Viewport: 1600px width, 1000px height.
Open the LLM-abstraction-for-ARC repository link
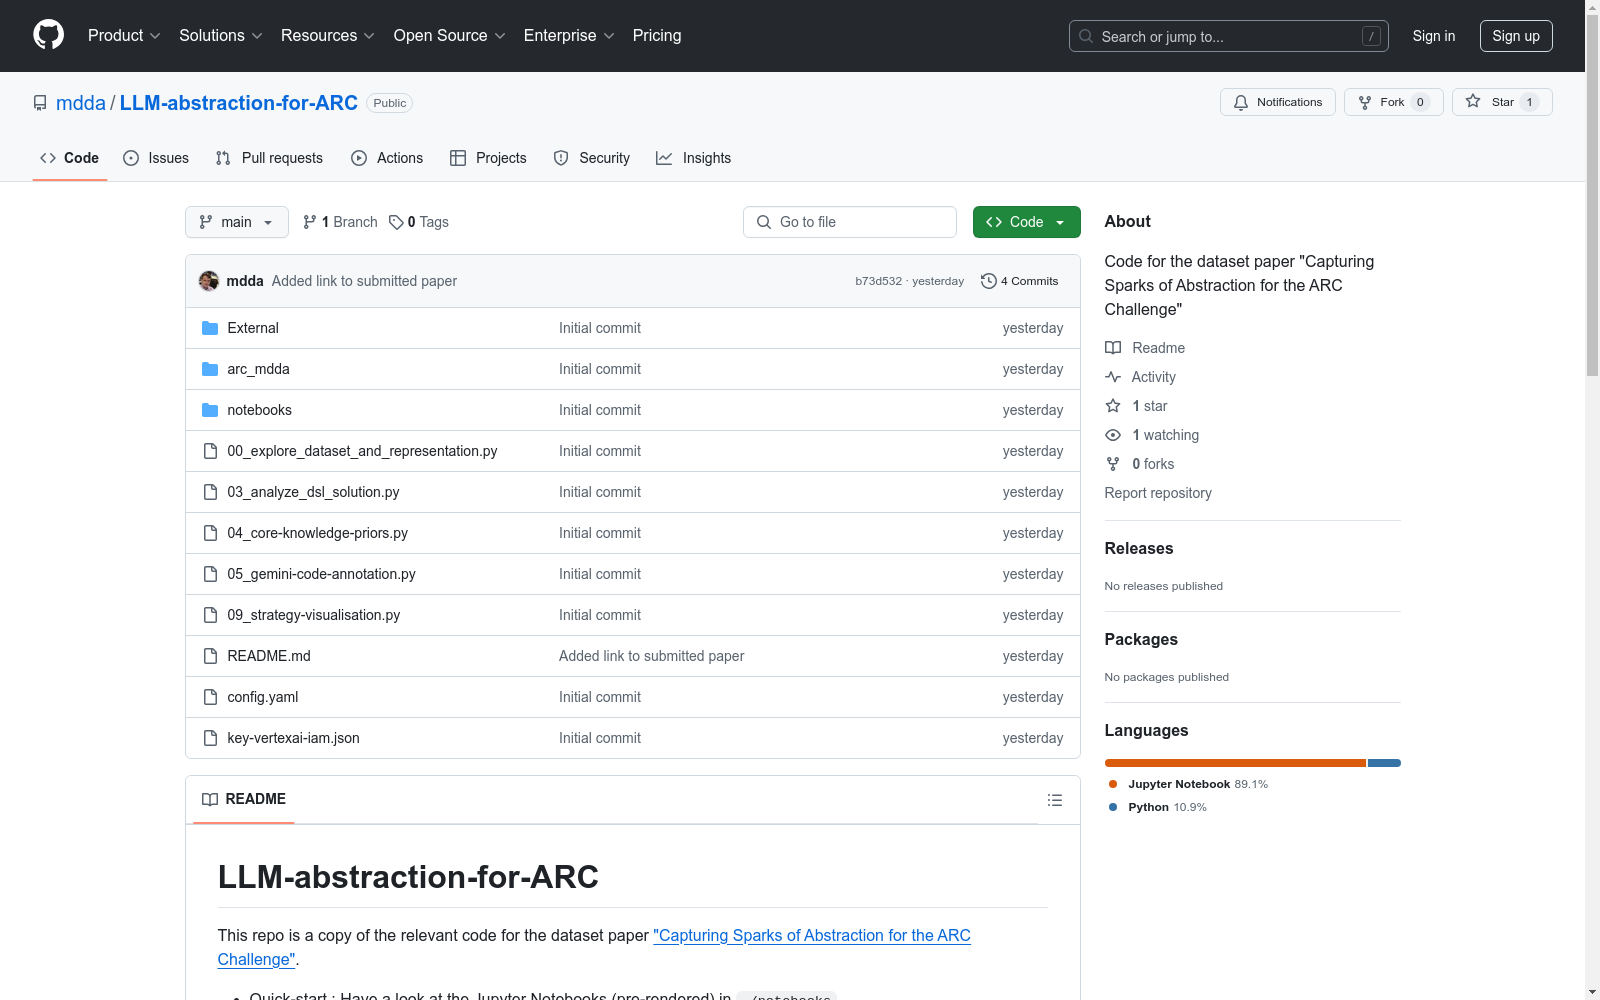point(239,103)
